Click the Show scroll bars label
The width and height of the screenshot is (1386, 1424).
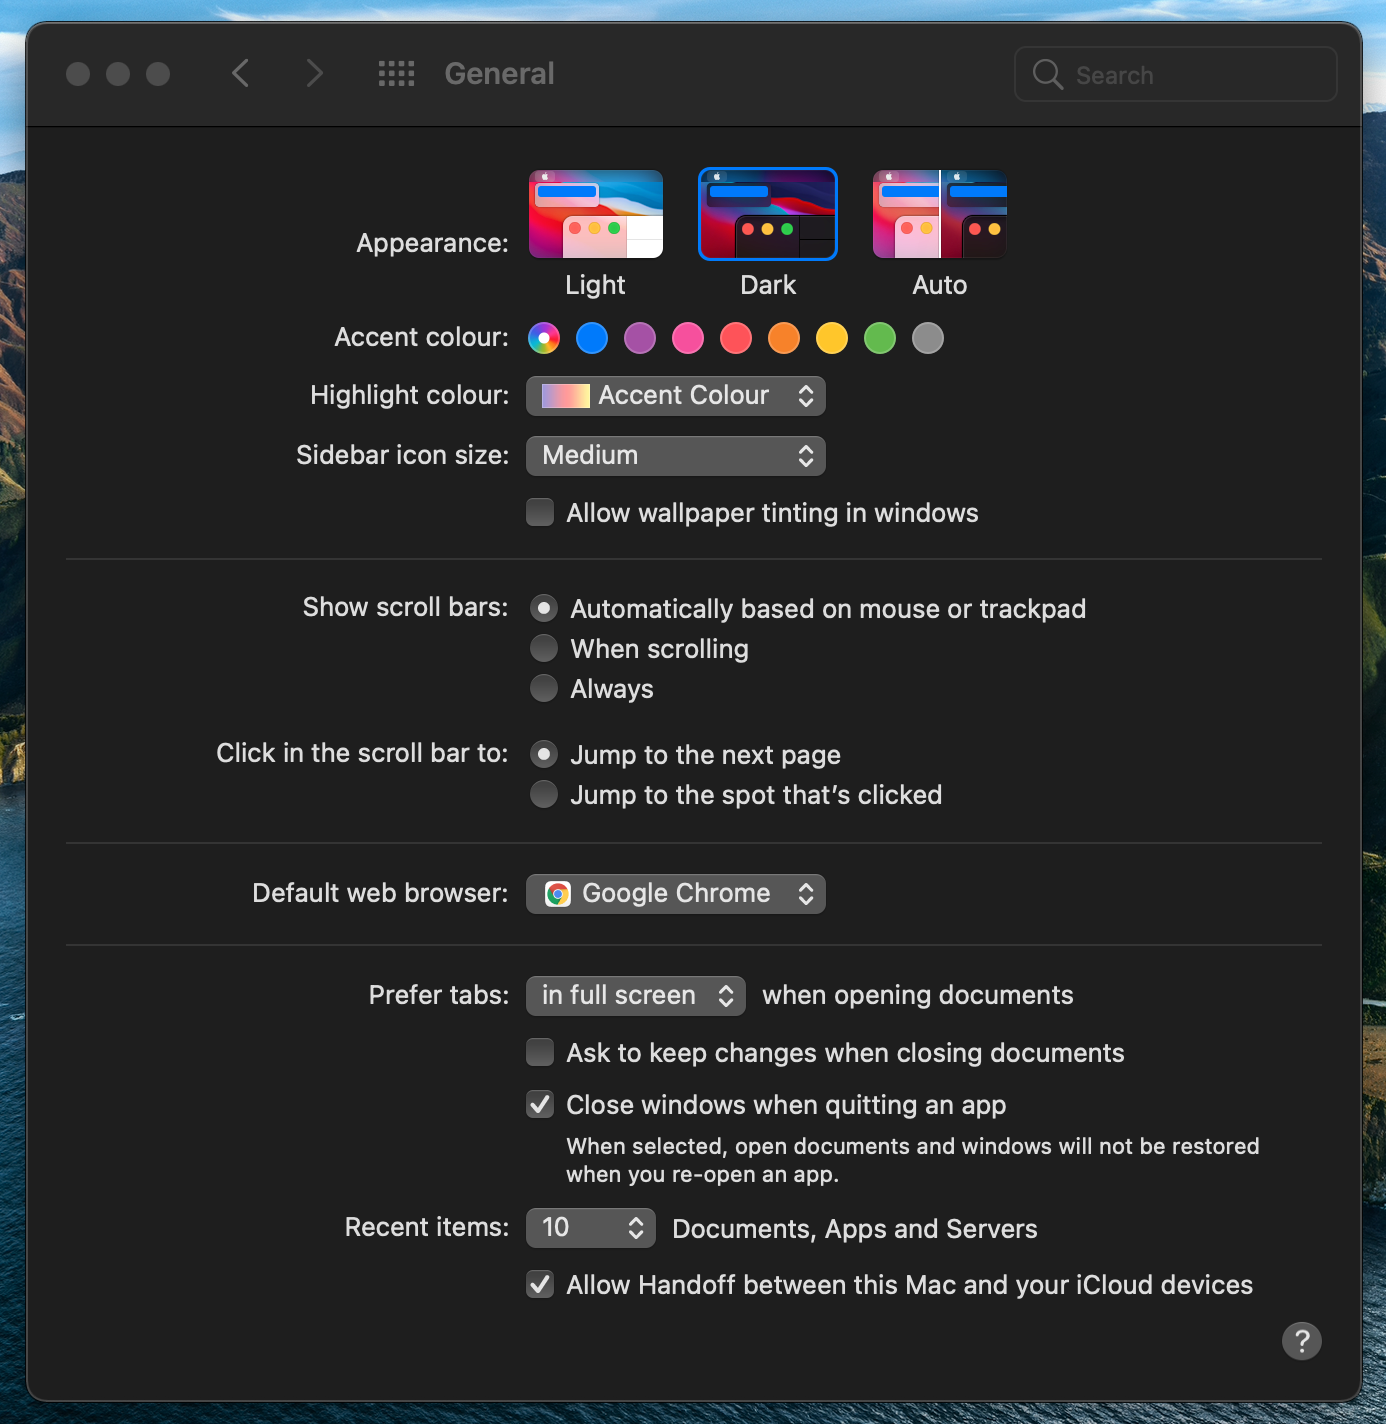(x=405, y=607)
